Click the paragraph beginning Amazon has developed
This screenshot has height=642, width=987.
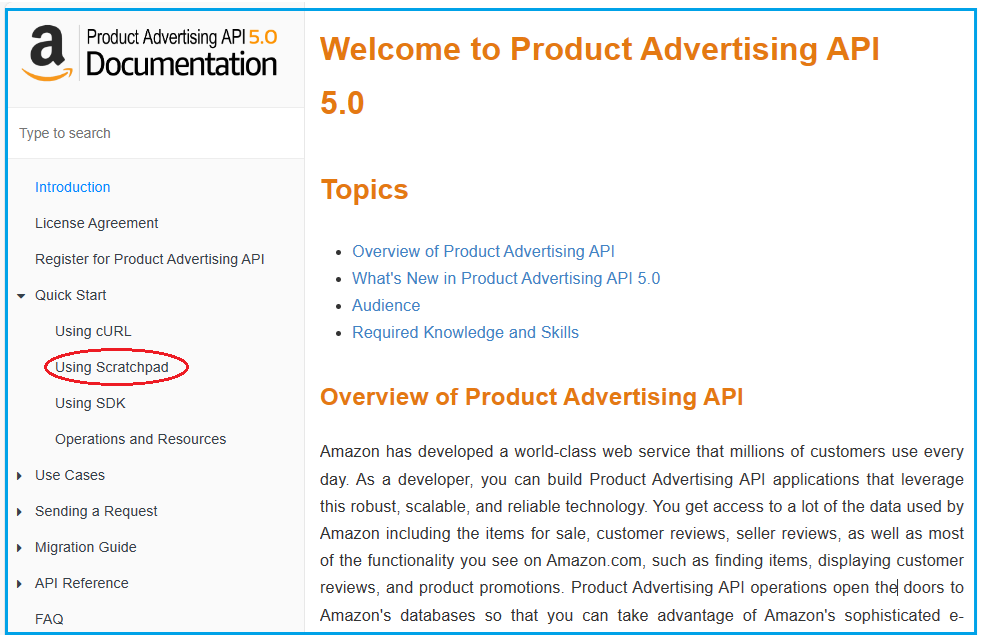pyautogui.click(x=641, y=534)
